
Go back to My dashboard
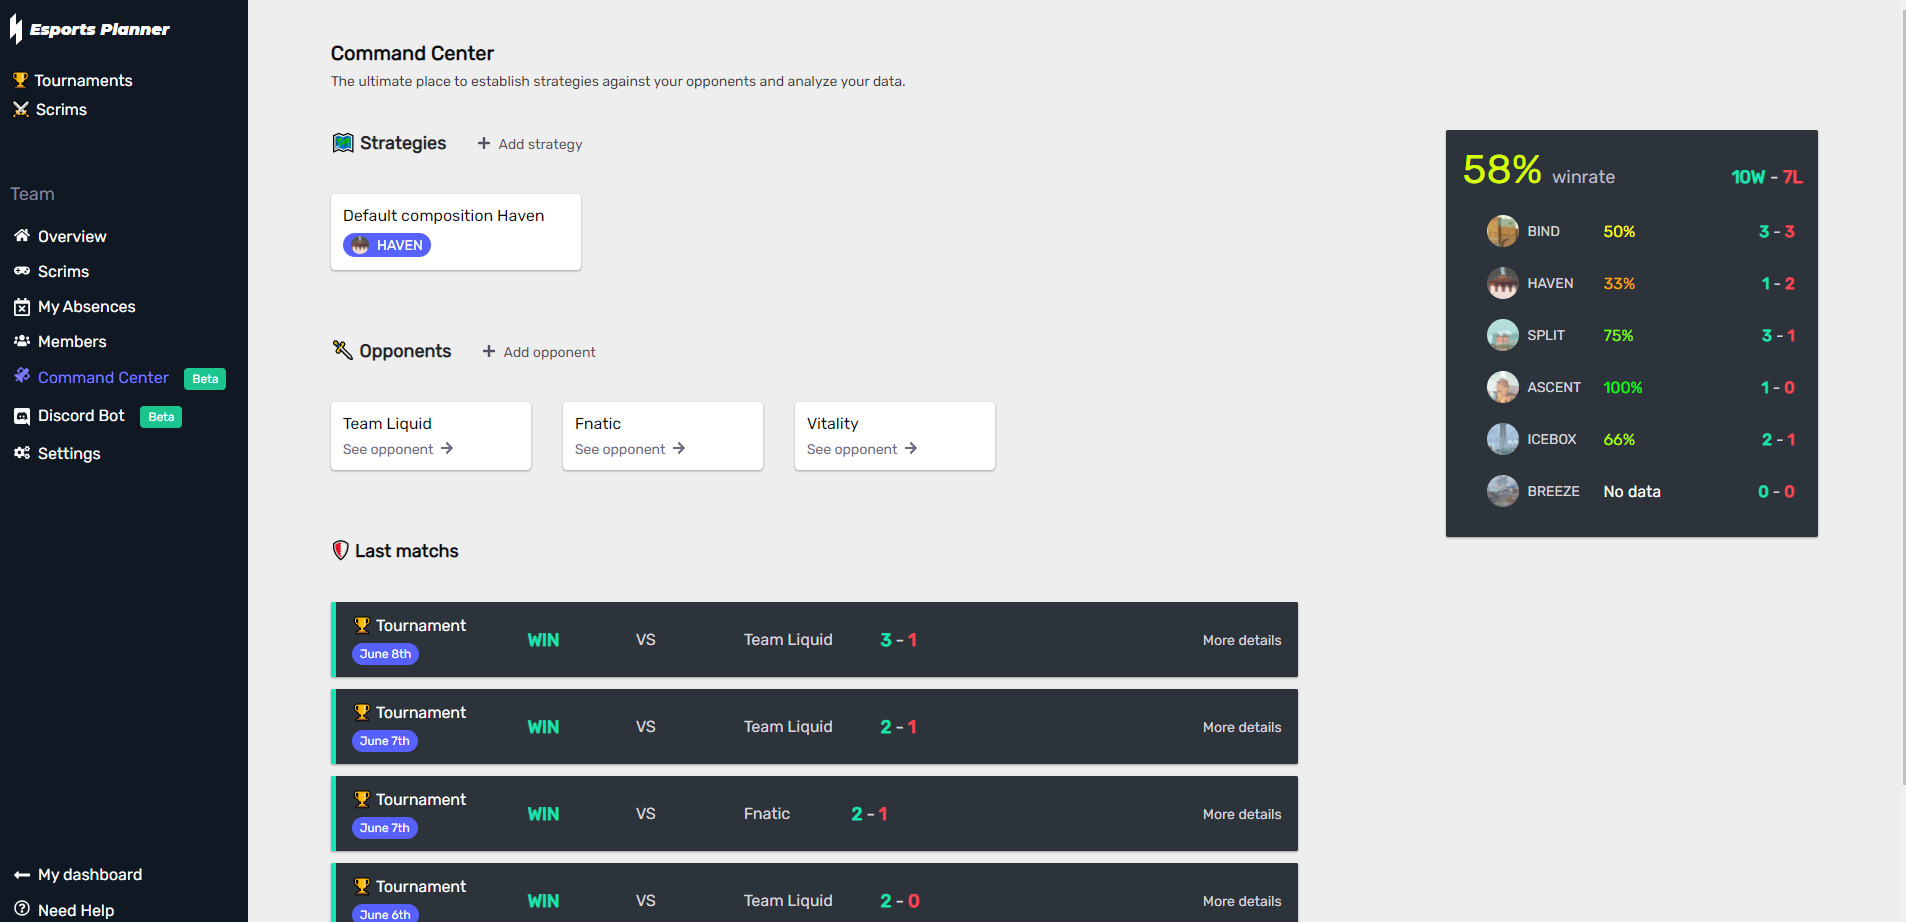point(89,875)
